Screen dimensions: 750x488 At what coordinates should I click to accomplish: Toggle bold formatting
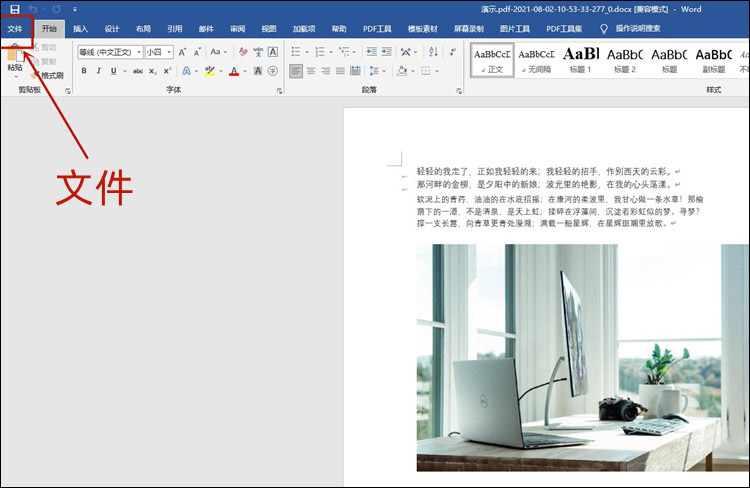point(84,71)
